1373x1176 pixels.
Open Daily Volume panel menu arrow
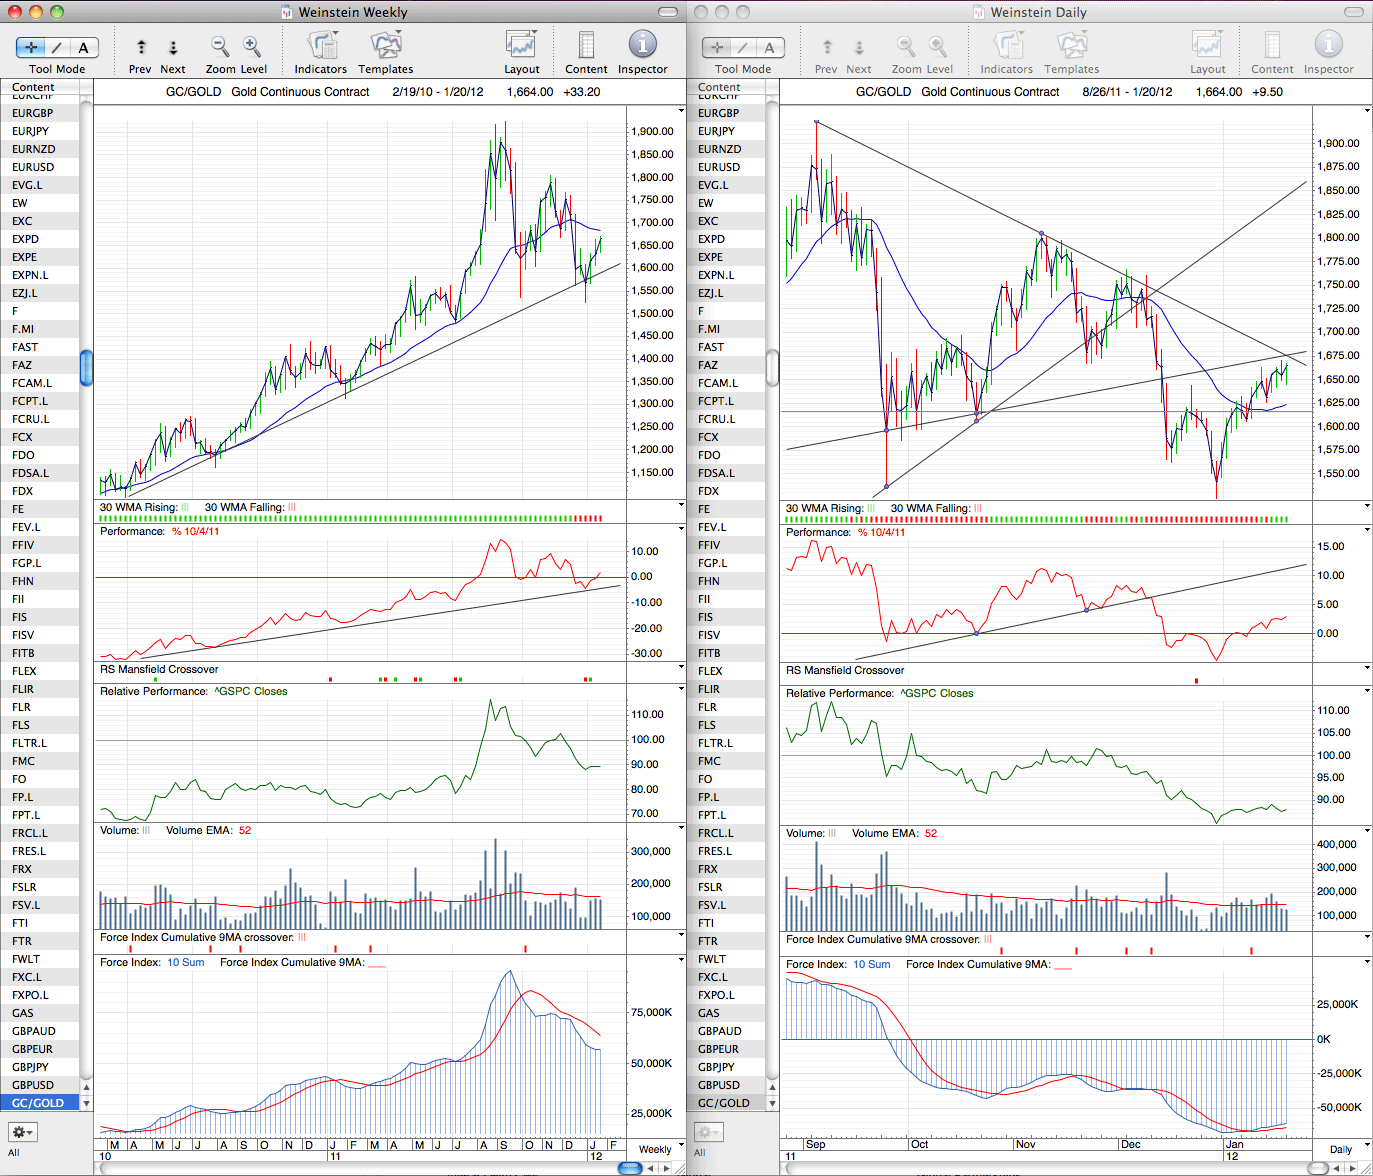(x=1367, y=832)
